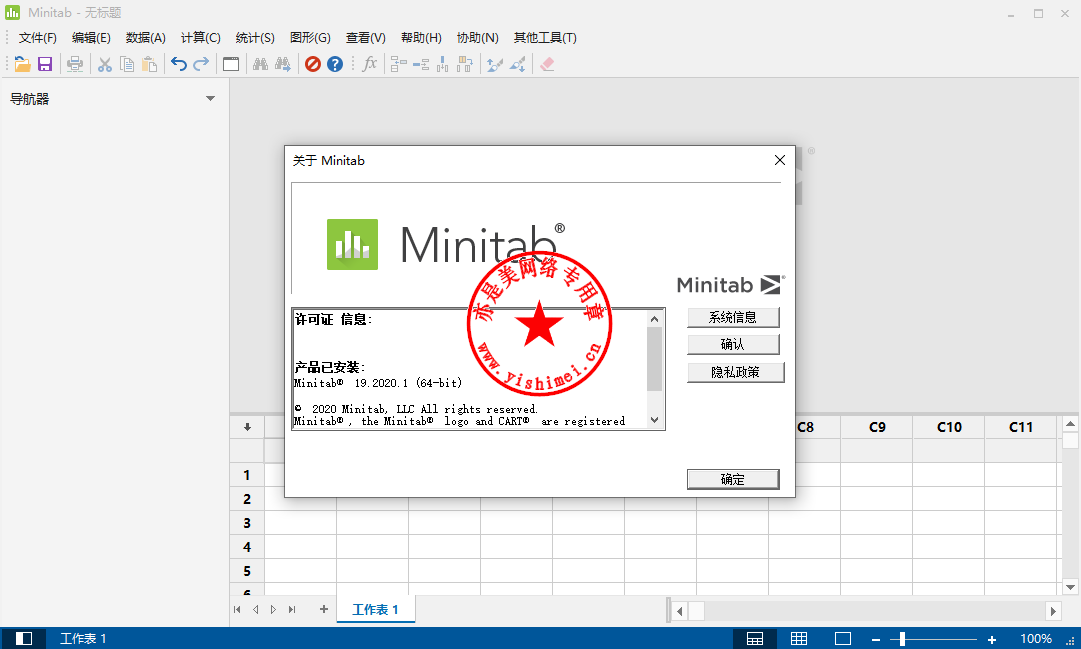Open the 文件(F) menu
Image resolution: width=1081 pixels, height=649 pixels.
37,38
